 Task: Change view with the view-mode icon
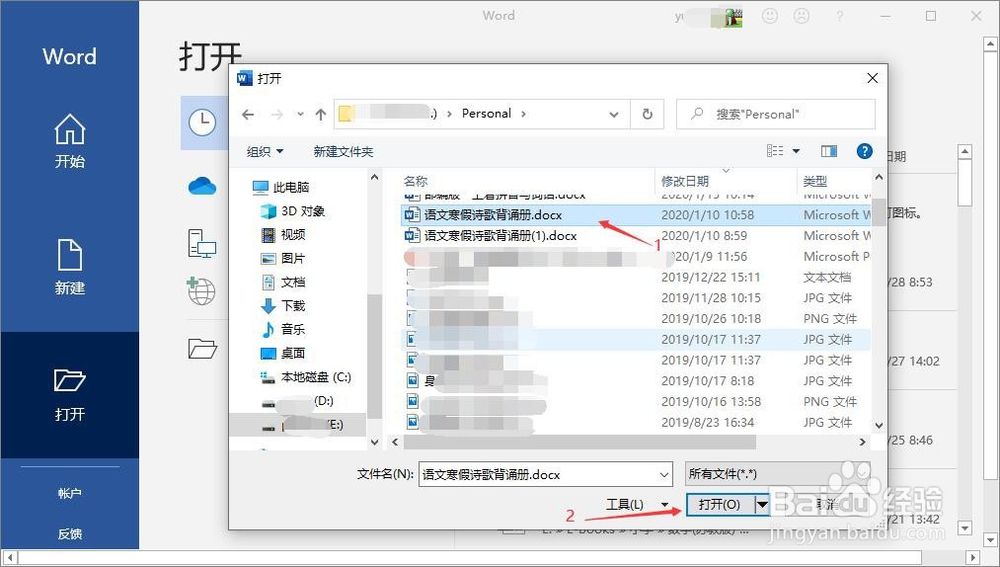(x=775, y=151)
